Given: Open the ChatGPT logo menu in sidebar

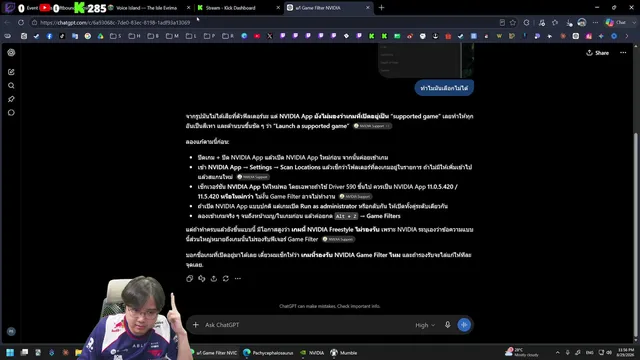Looking at the screenshot, I should pos(11,53).
